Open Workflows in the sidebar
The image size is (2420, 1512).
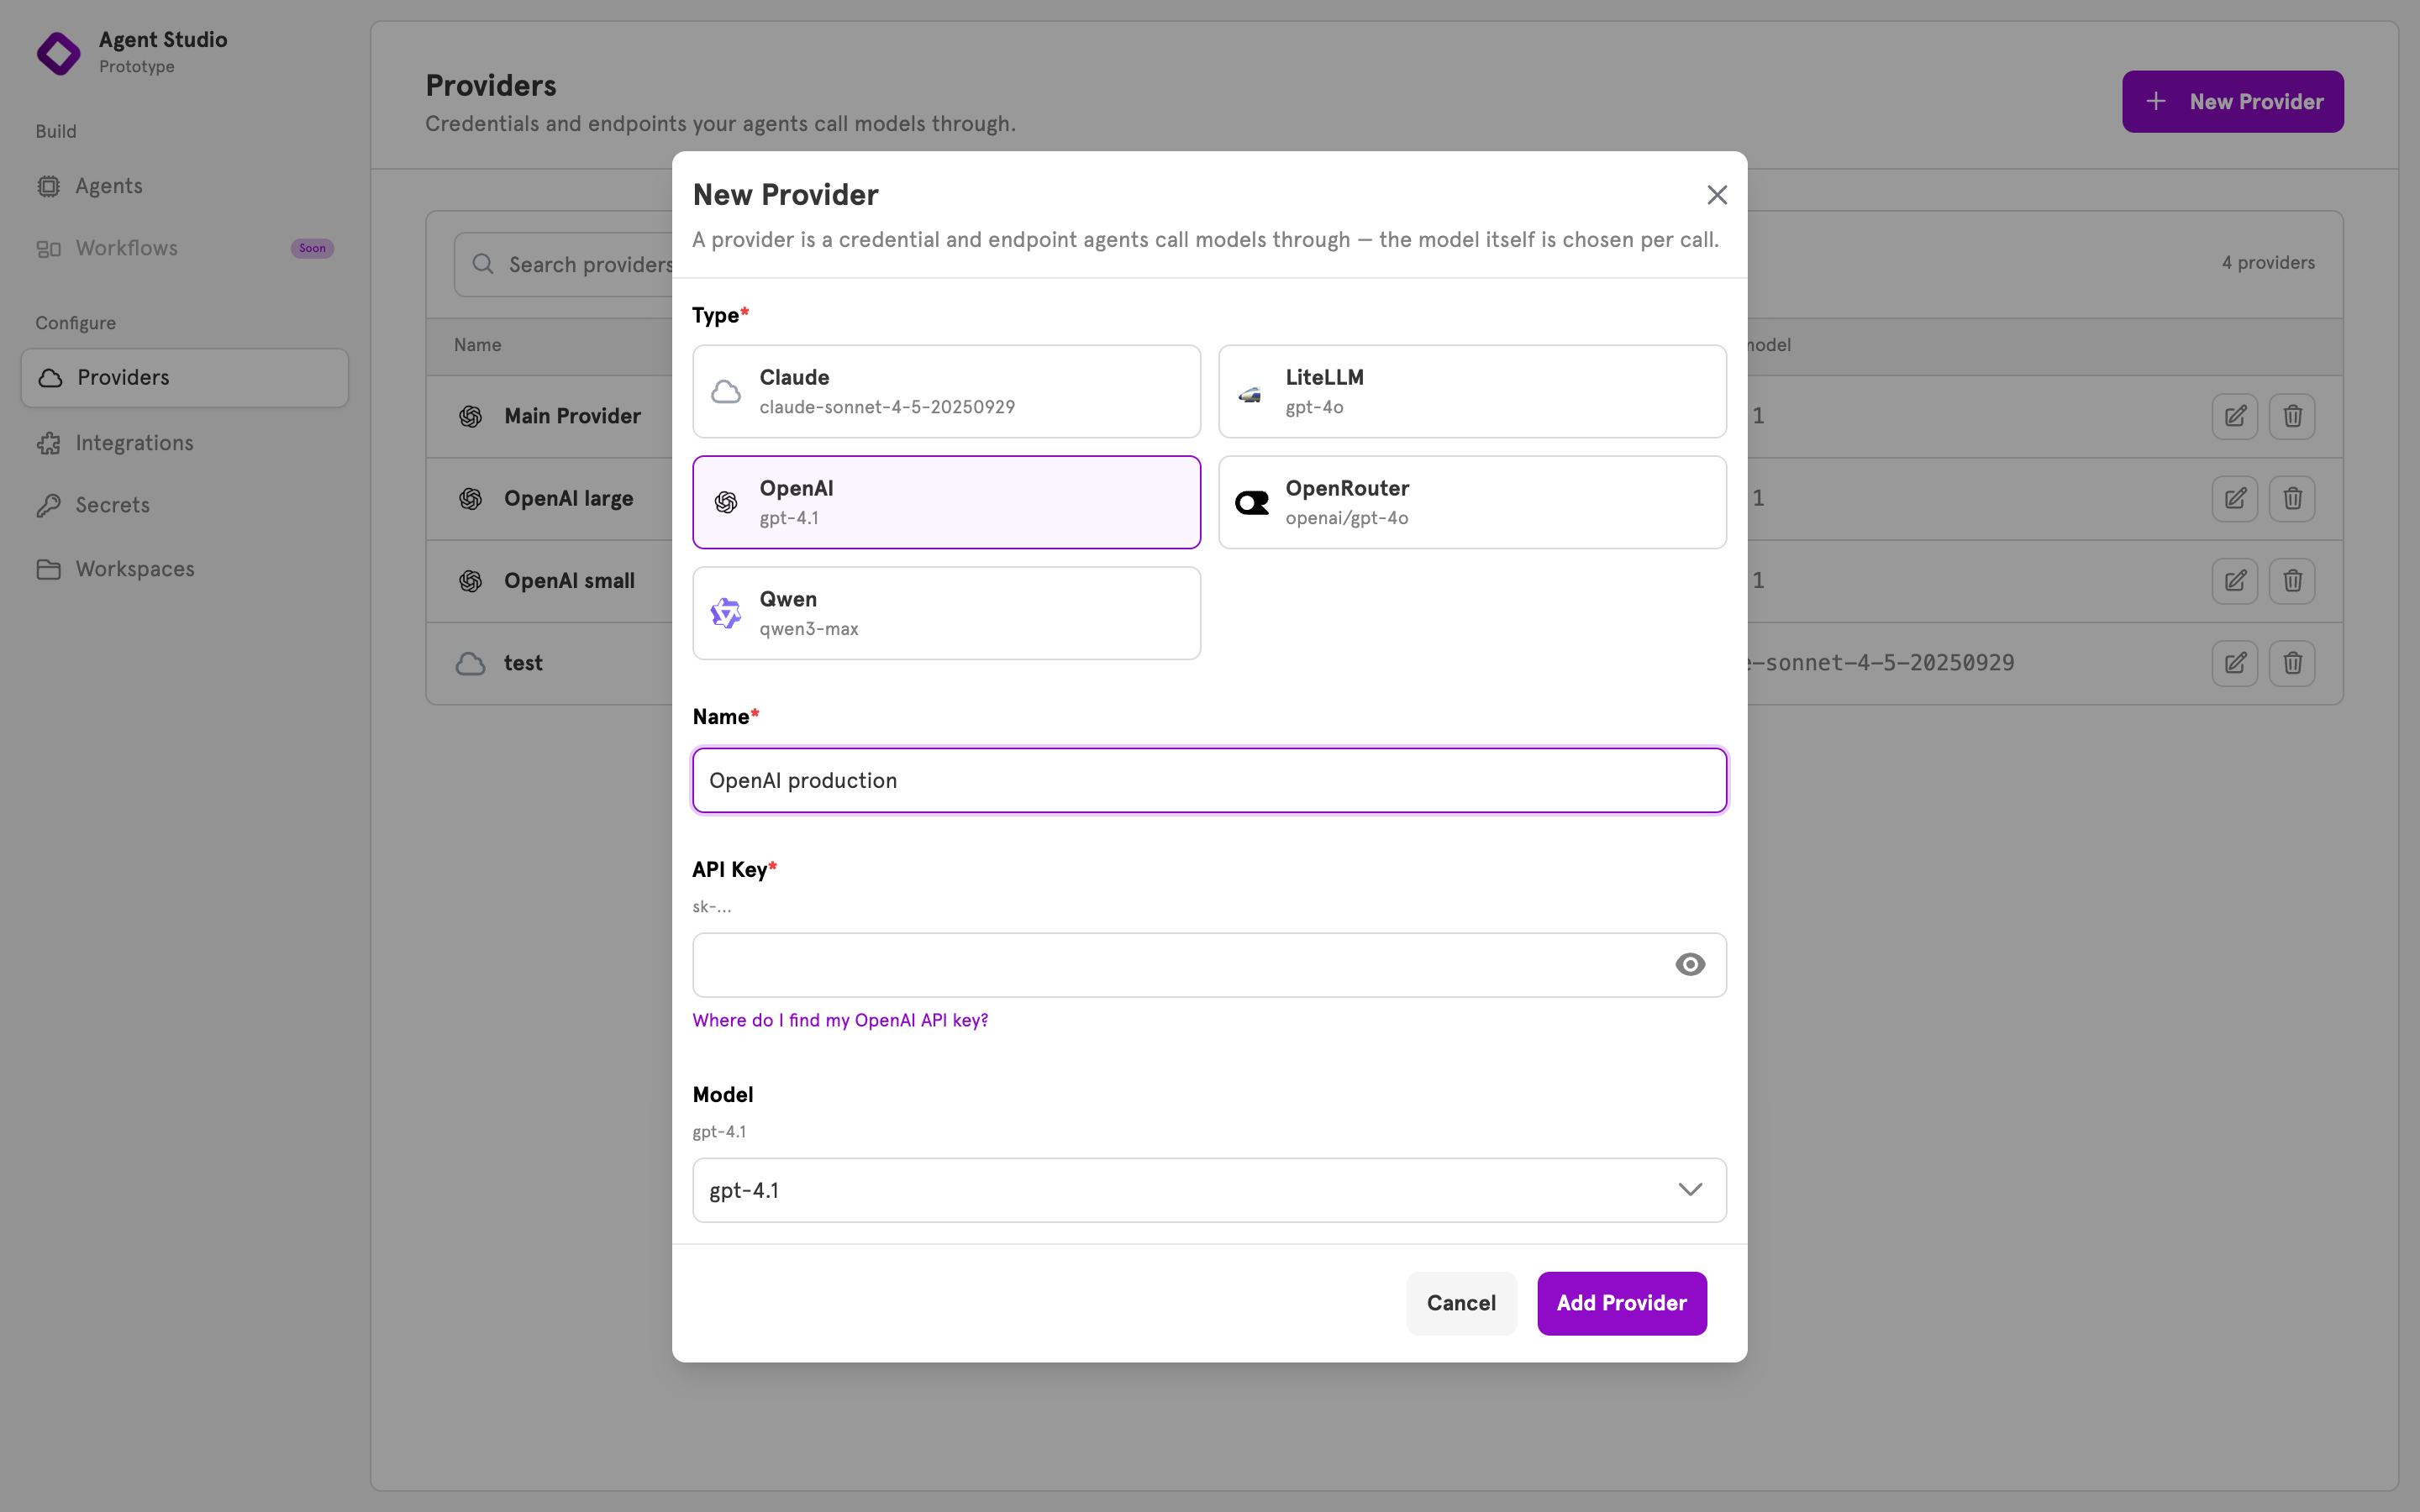pyautogui.click(x=185, y=248)
